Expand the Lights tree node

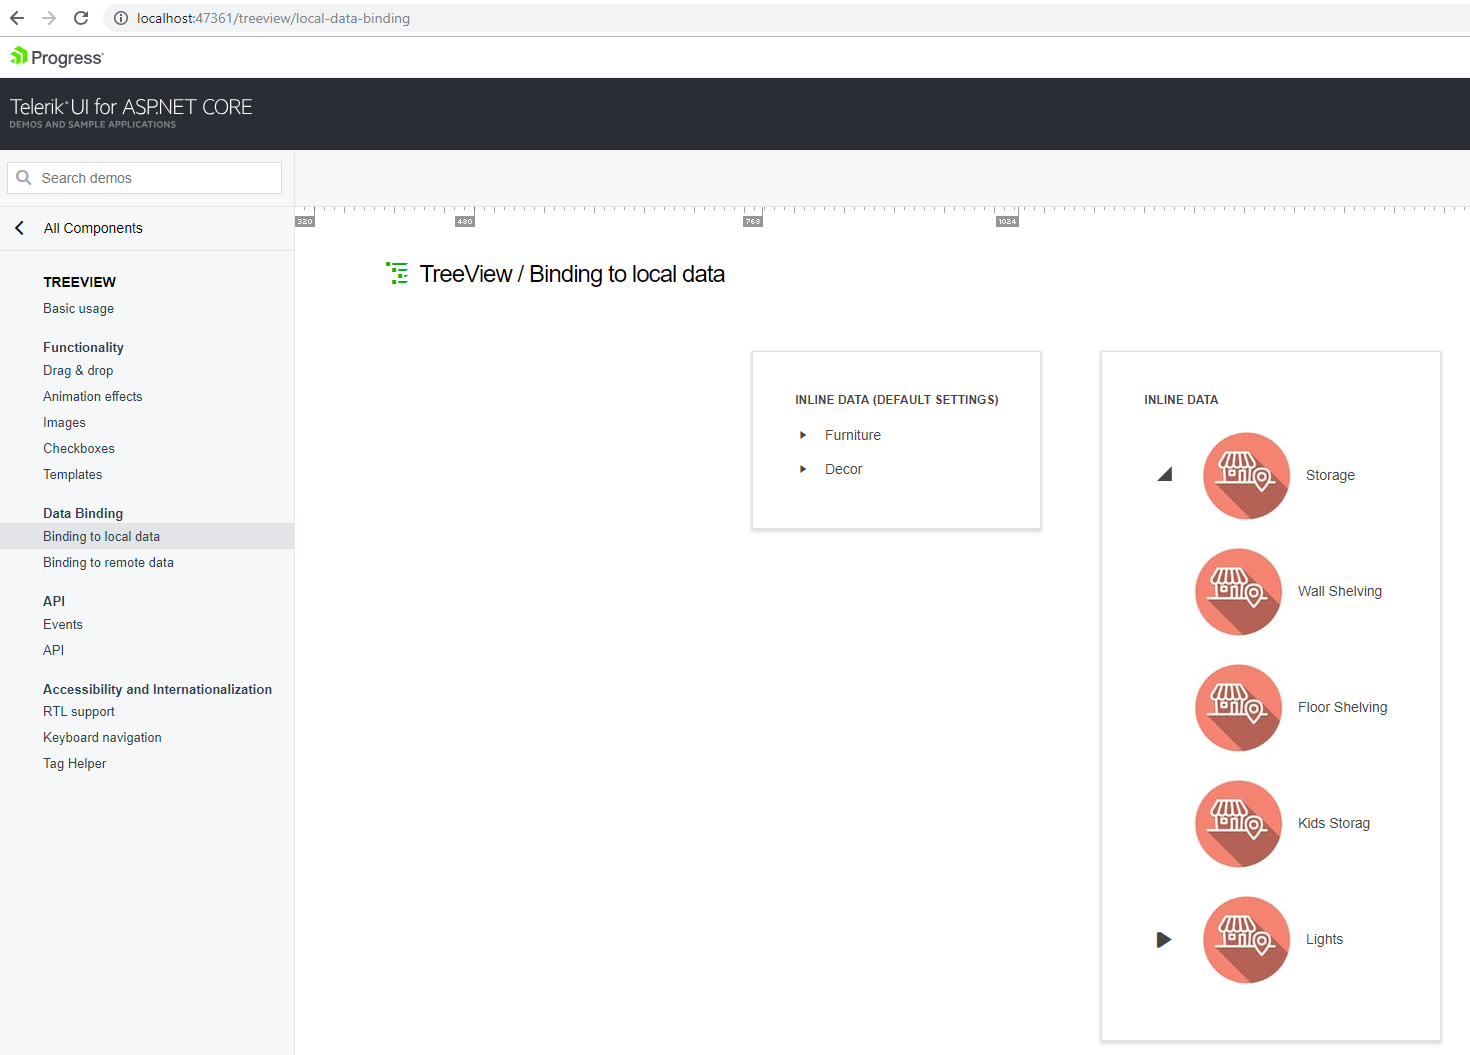coord(1163,940)
